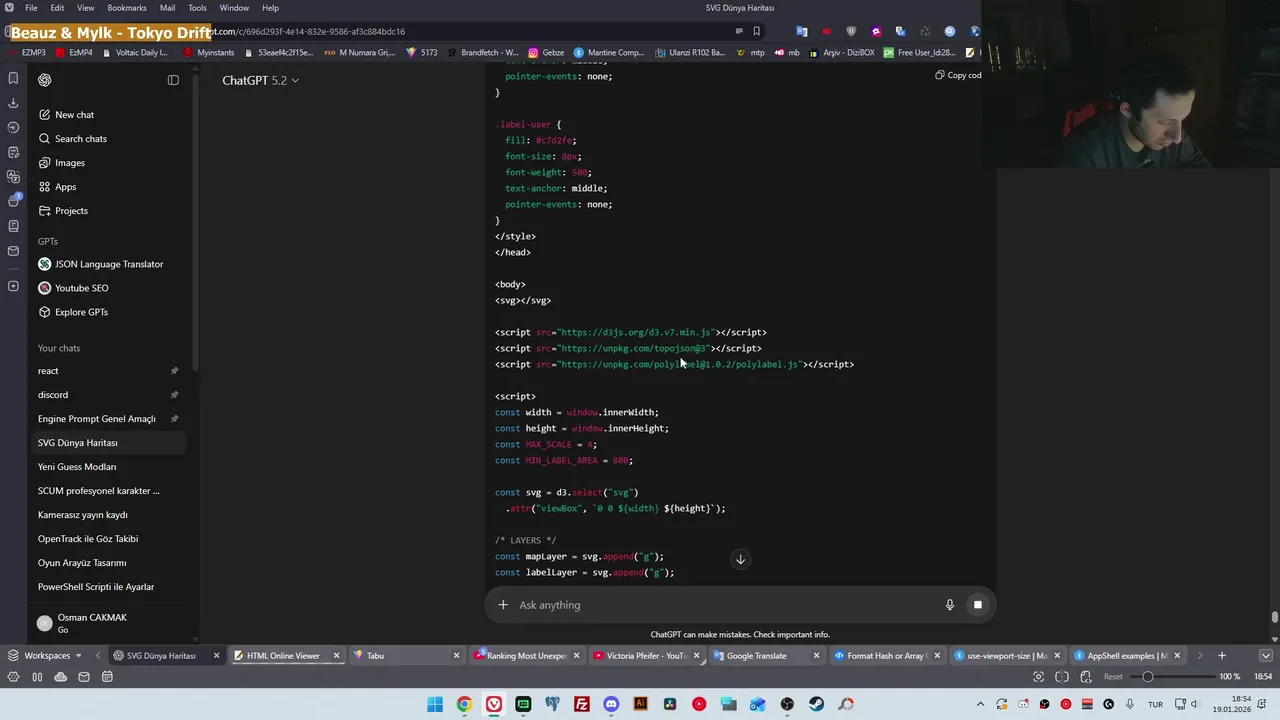Screen dimensions: 1280x720
Task: Copy code from the code block
Action: click(x=958, y=75)
